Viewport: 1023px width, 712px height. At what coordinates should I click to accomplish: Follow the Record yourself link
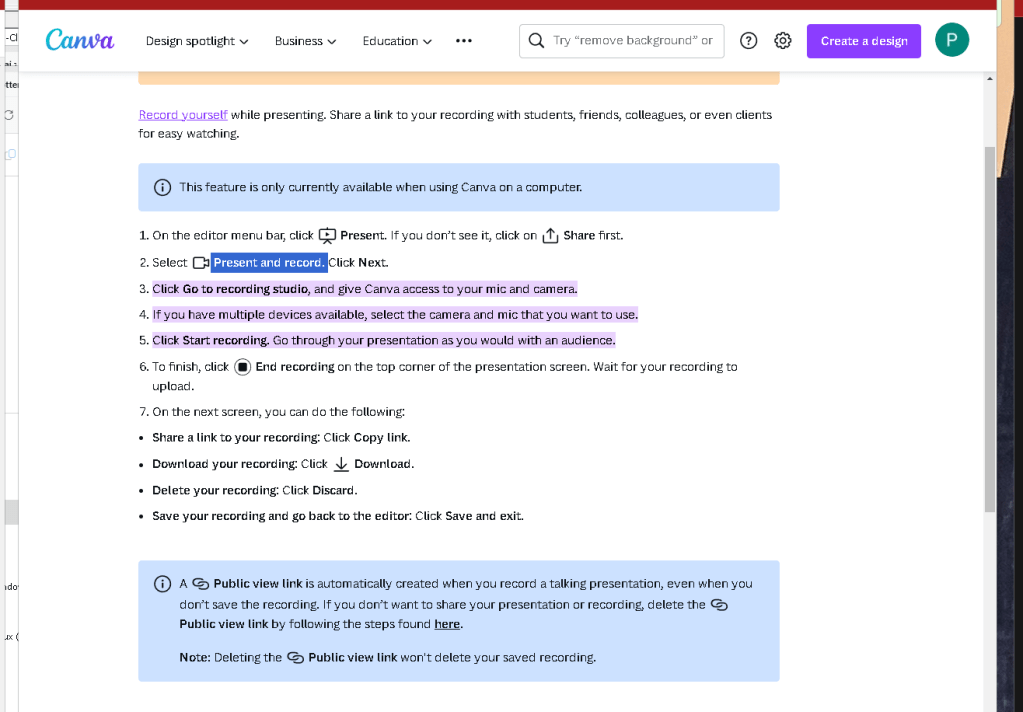point(183,115)
